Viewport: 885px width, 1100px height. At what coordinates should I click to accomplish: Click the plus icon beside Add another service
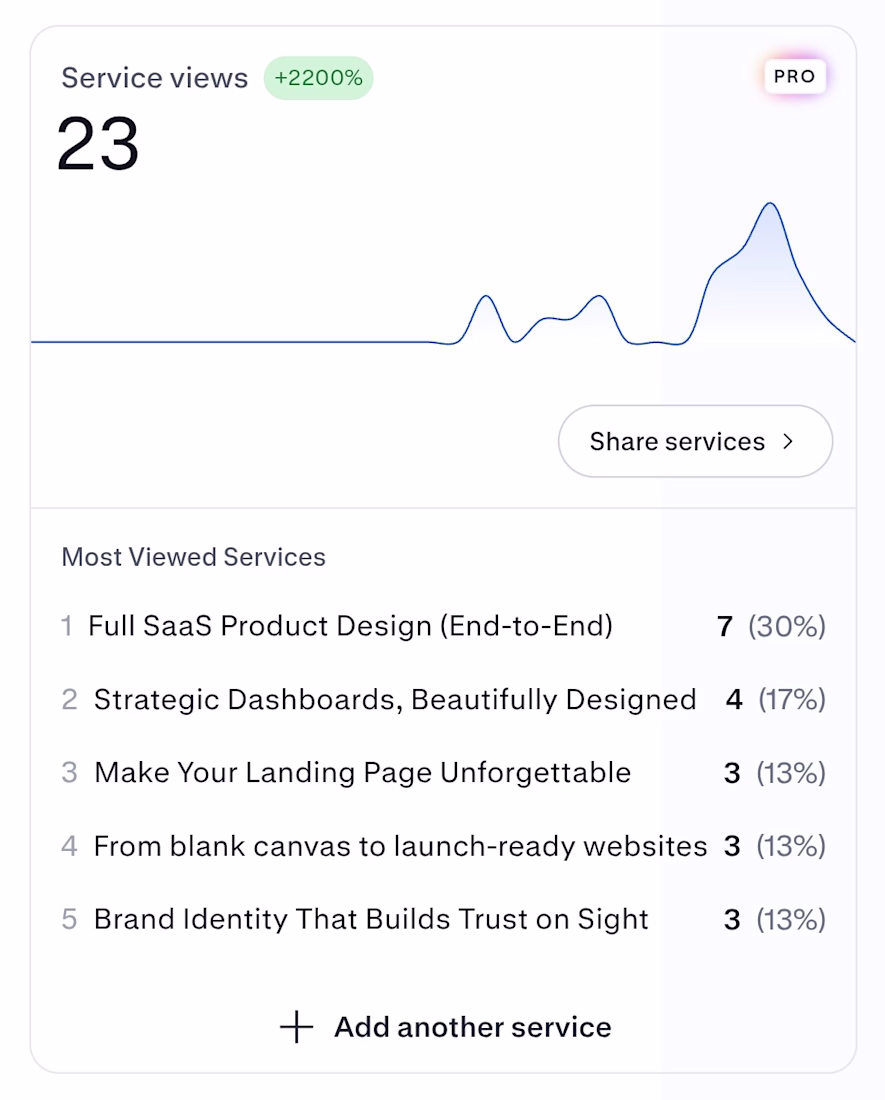click(297, 1027)
